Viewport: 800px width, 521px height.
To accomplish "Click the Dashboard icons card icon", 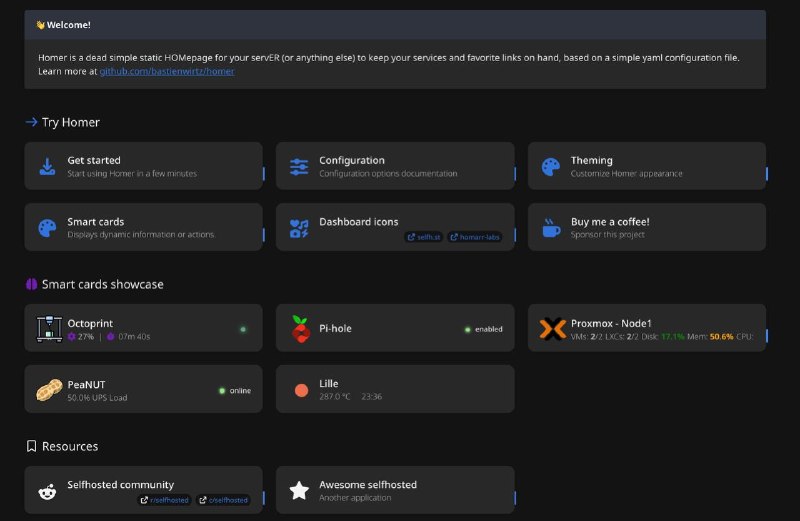I will [299, 229].
